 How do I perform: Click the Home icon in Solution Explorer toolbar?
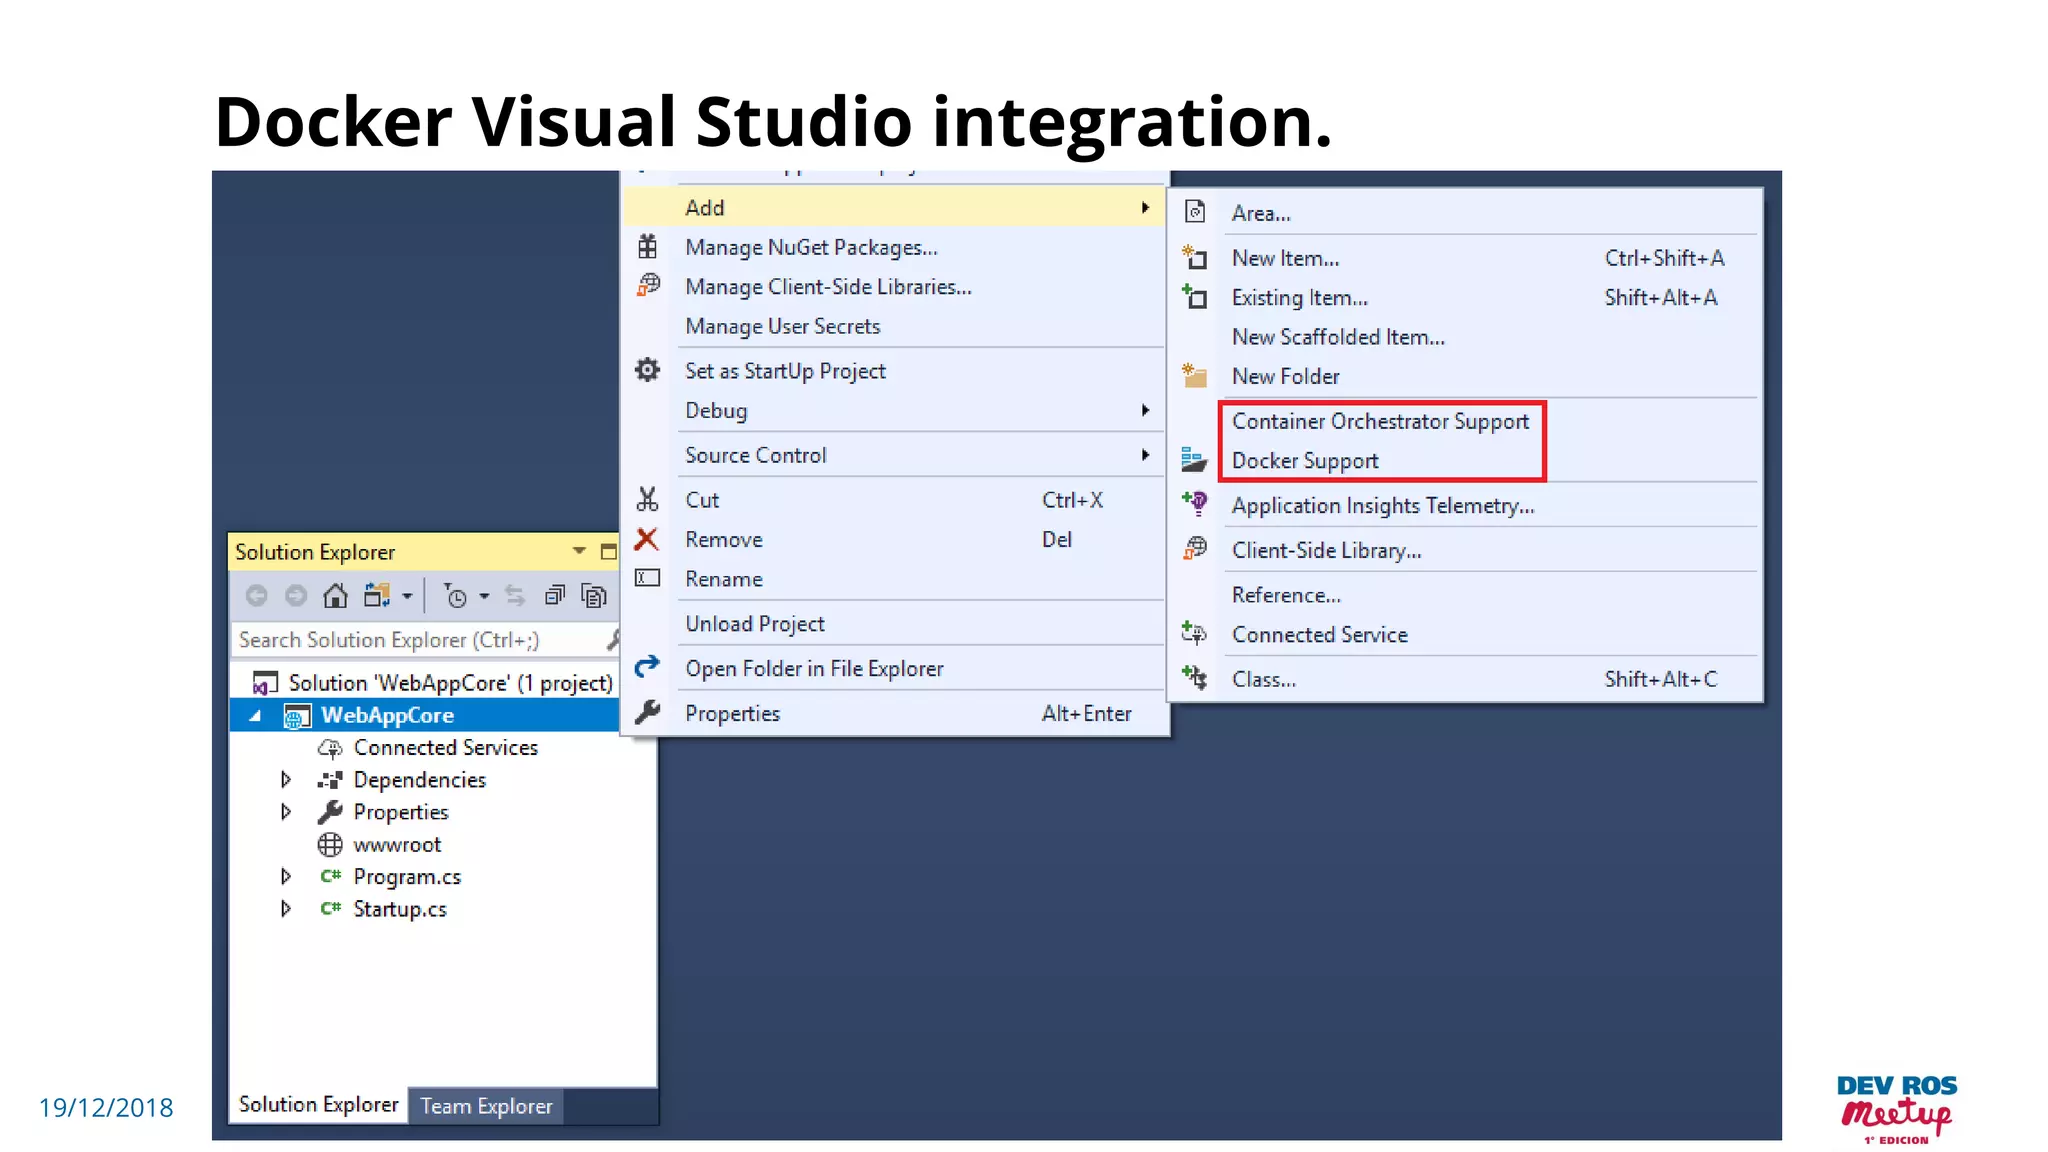(335, 597)
